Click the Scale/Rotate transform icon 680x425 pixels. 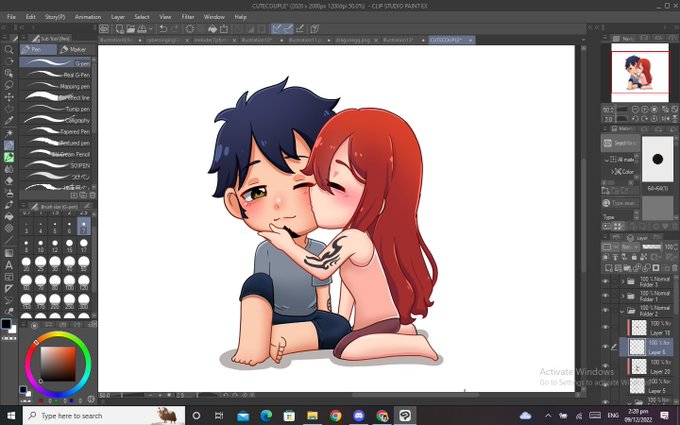click(224, 29)
